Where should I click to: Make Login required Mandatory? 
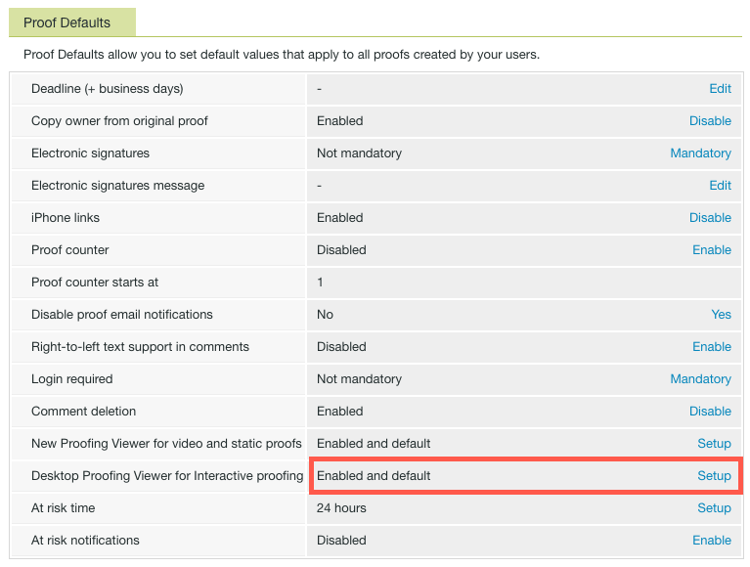click(700, 379)
